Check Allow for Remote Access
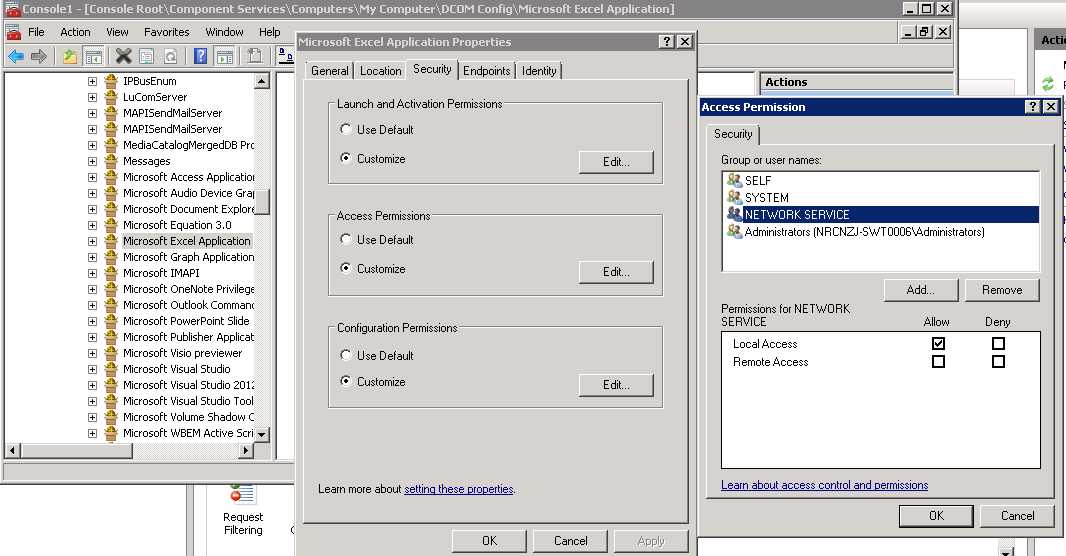The height and width of the screenshot is (556, 1066). [938, 362]
